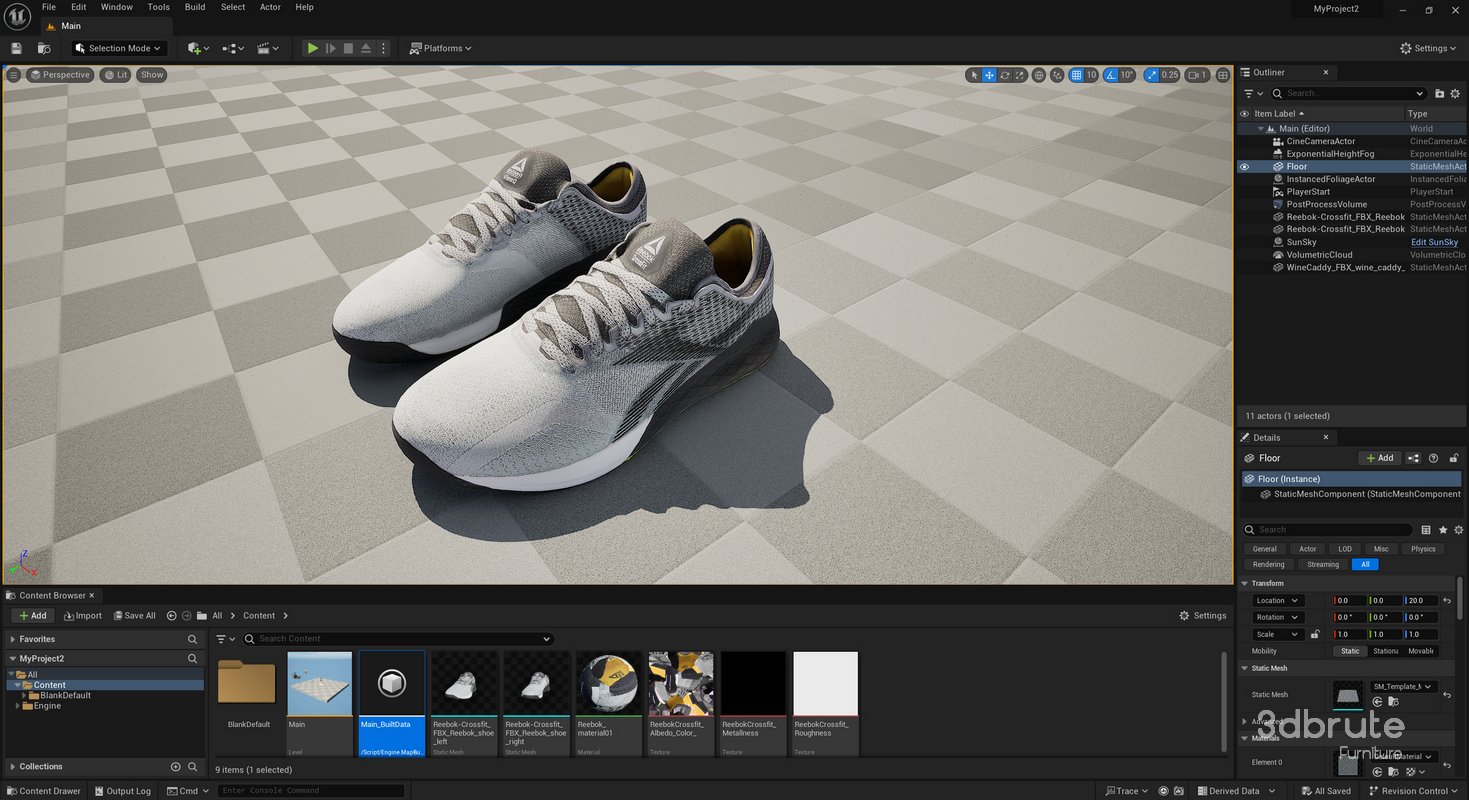Toggle rotation angle snapping
This screenshot has width=1469, height=800.
(1110, 75)
